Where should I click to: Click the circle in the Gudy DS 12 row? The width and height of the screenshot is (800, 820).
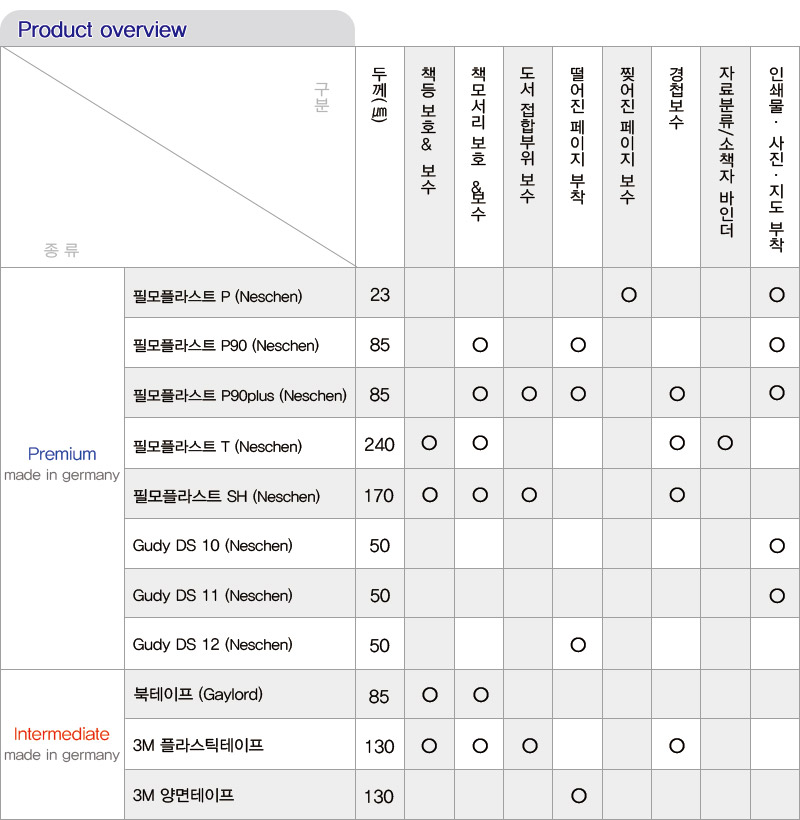pos(578,645)
